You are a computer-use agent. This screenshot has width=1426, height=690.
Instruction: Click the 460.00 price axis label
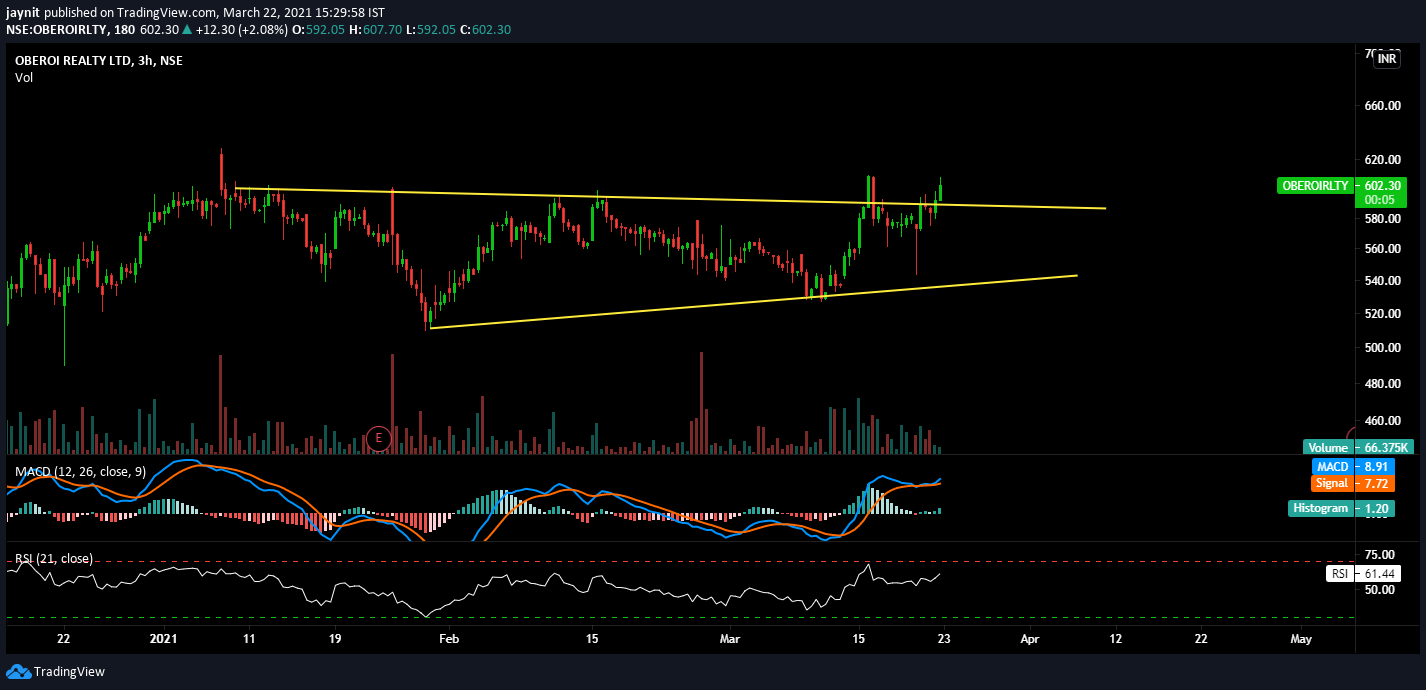pos(1384,421)
